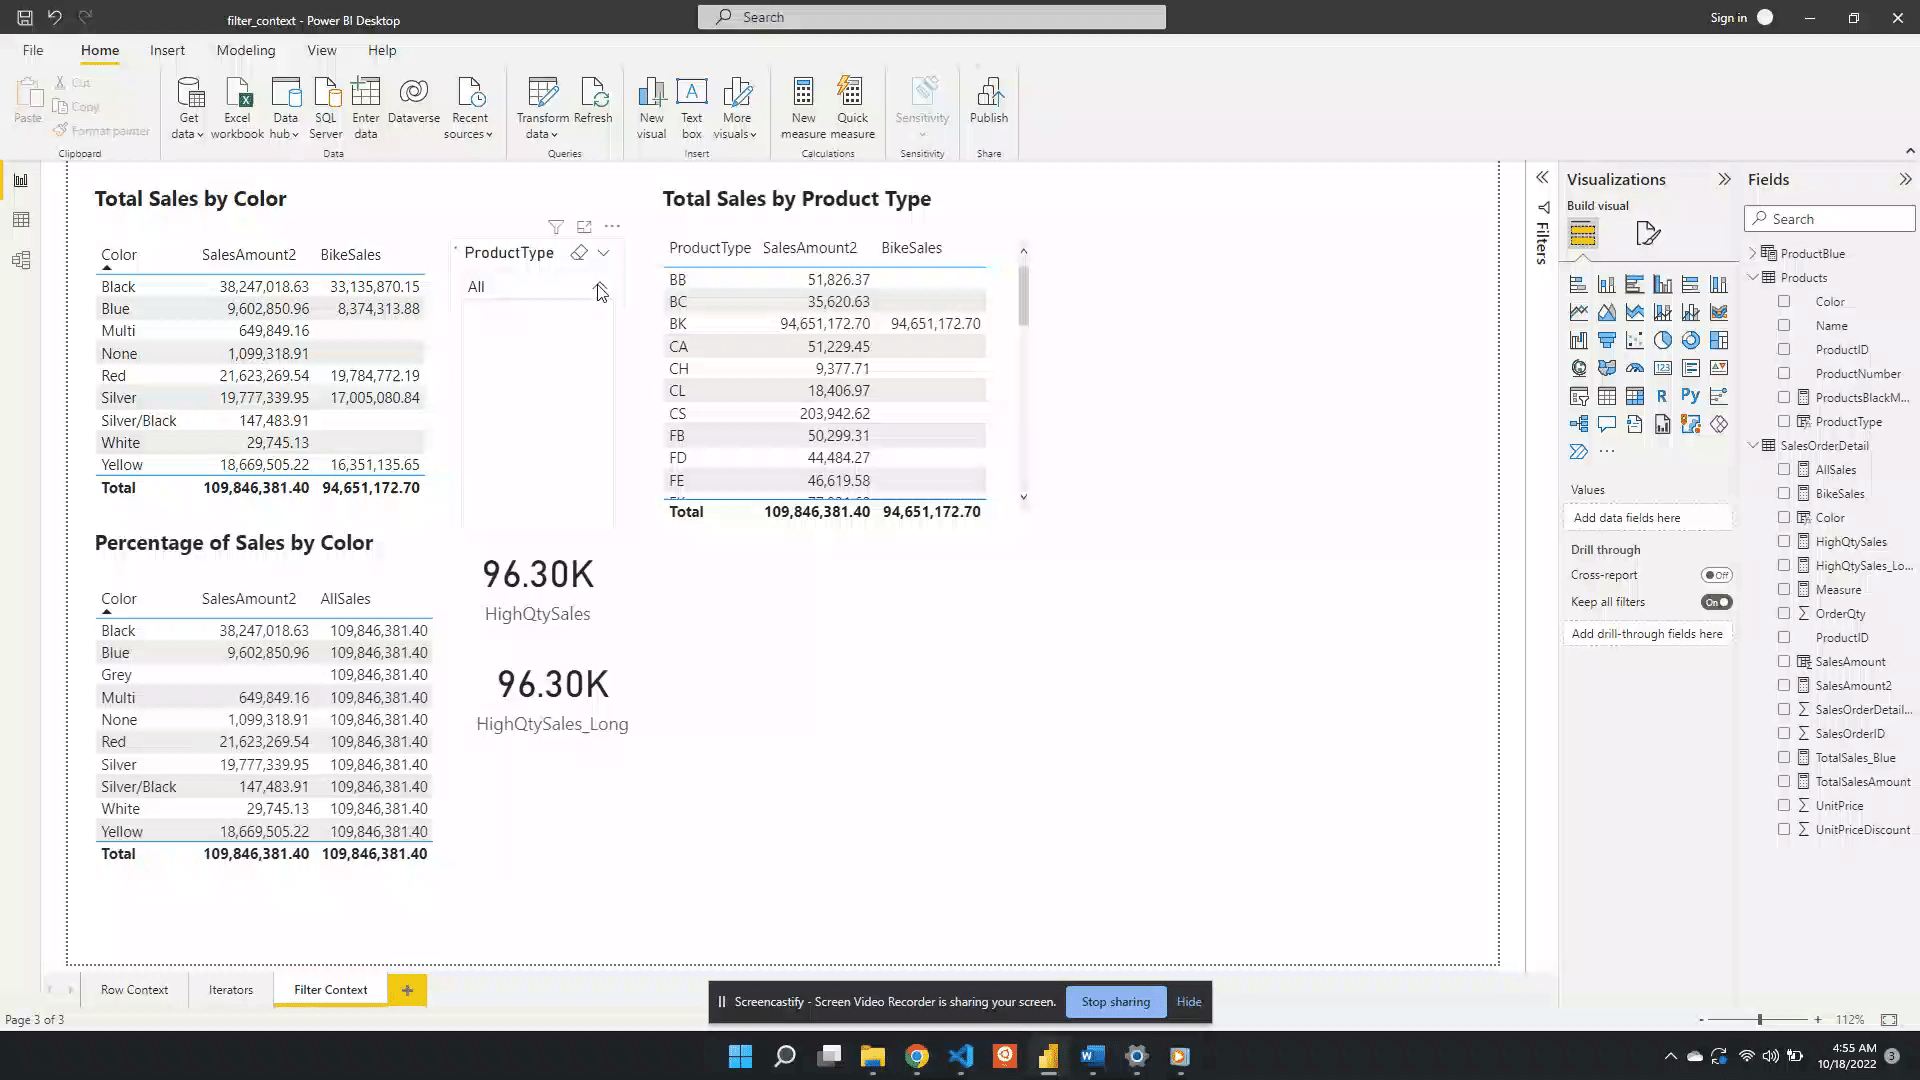Open Model view in left sidebar

coord(21,261)
